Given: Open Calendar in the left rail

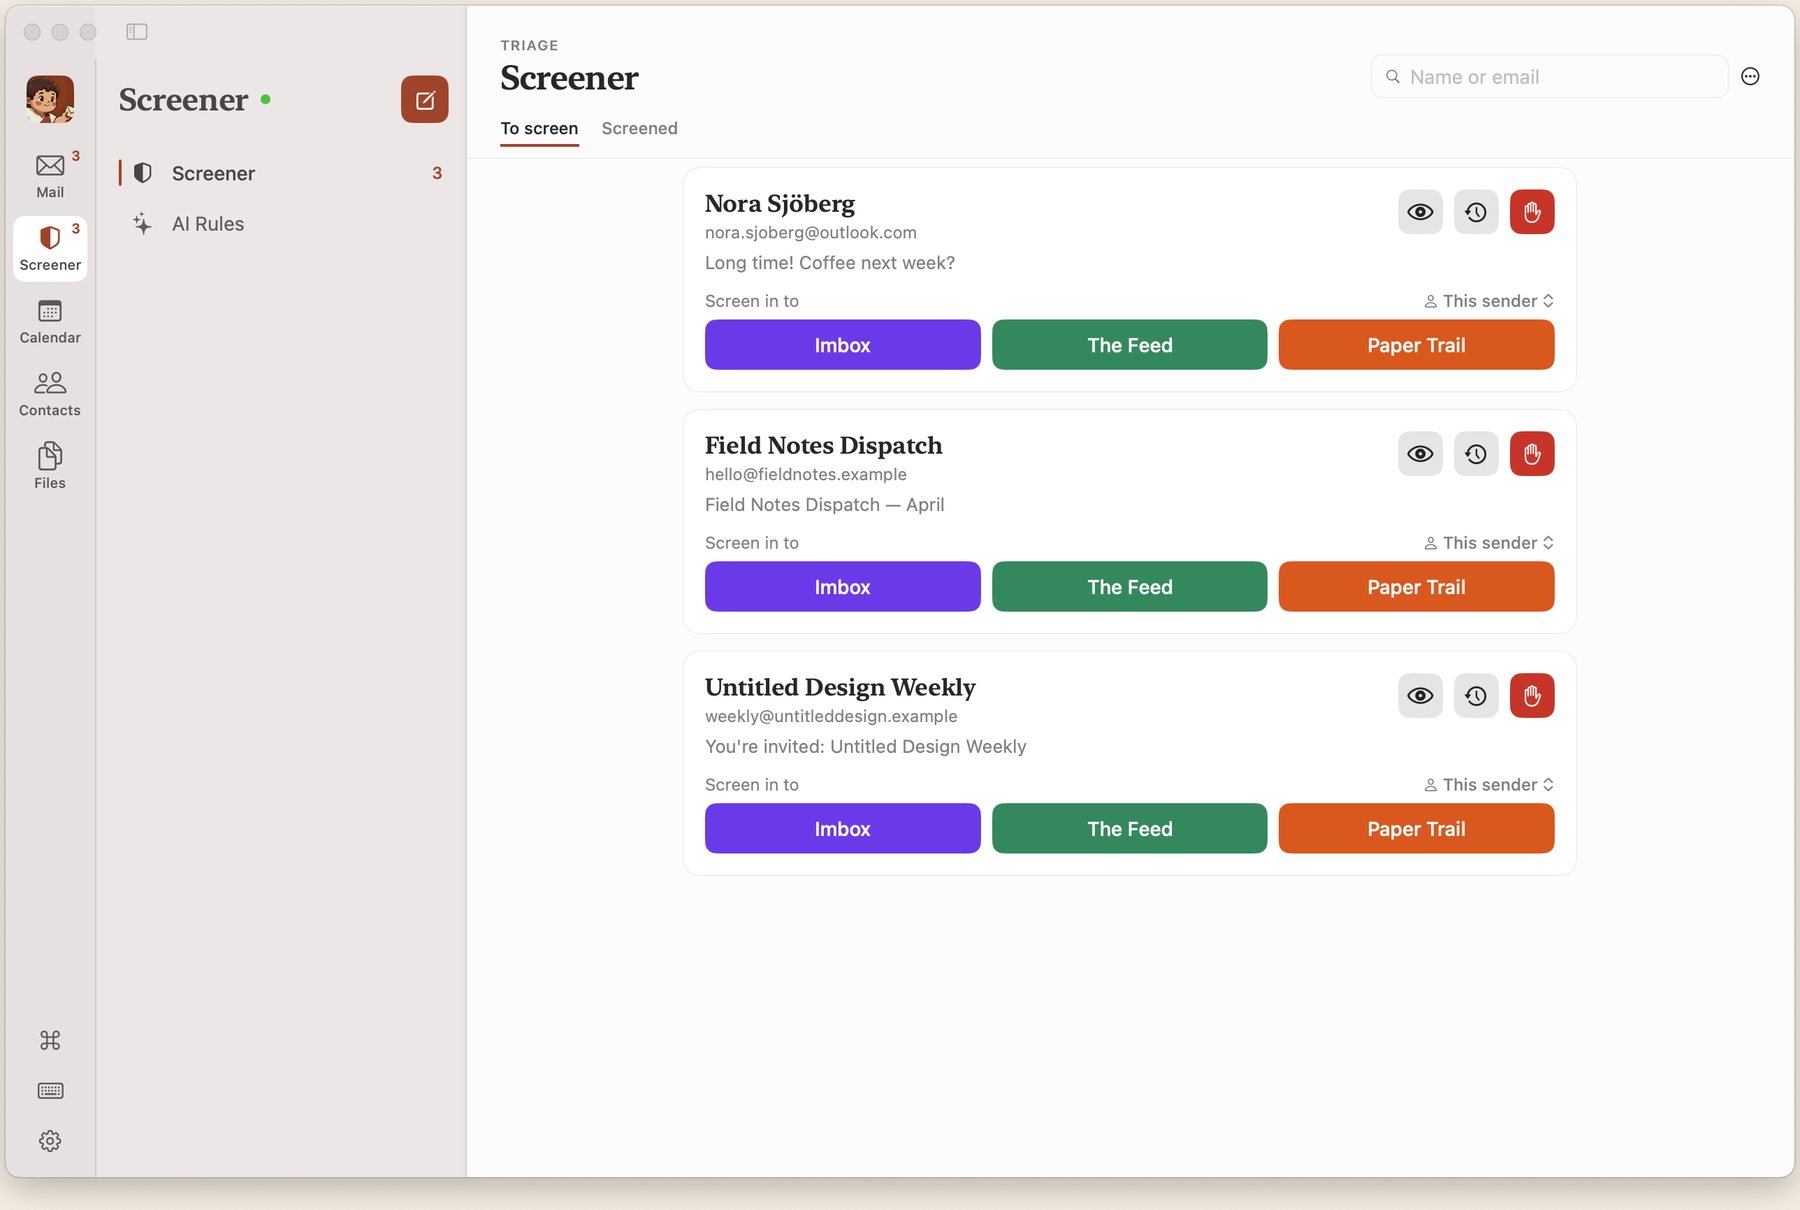Looking at the screenshot, I should (50, 321).
